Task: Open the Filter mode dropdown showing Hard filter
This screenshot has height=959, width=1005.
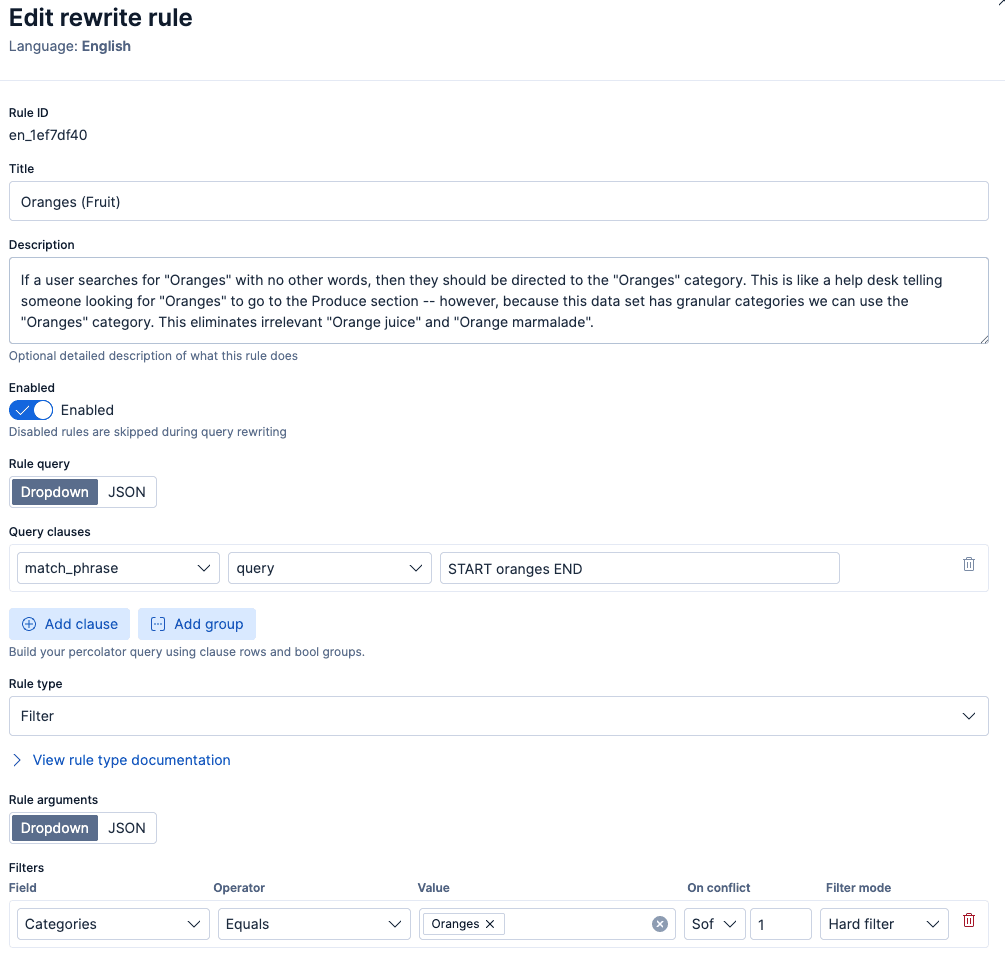Action: [x=883, y=923]
